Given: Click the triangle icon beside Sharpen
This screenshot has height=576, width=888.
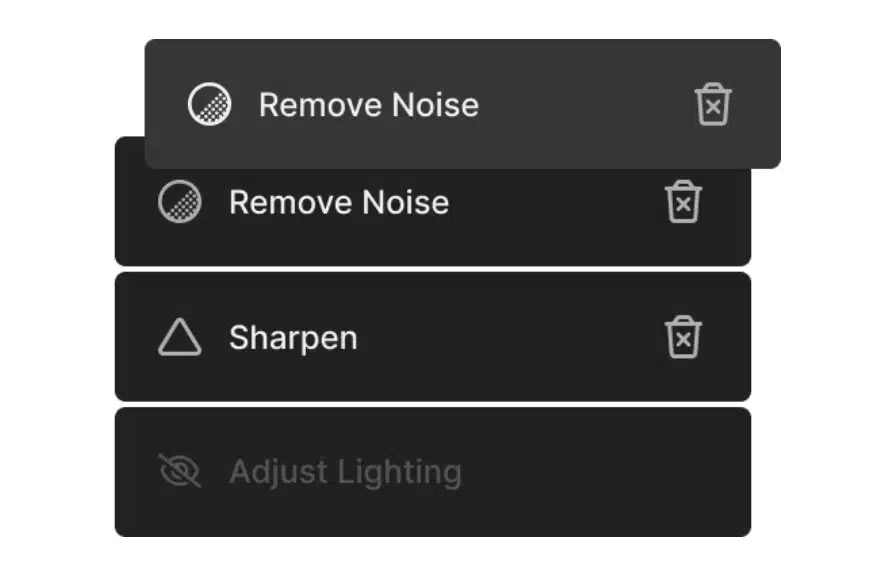Looking at the screenshot, I should 180,337.
